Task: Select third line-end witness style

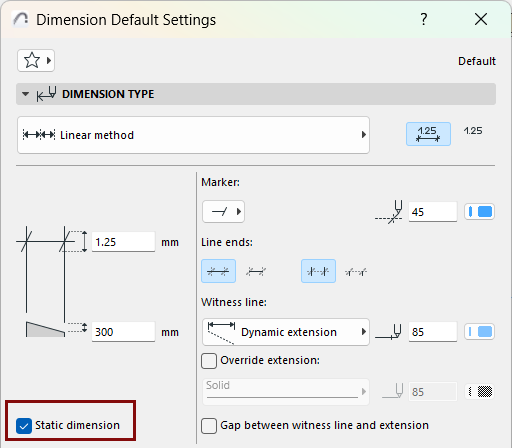Action: (318, 271)
